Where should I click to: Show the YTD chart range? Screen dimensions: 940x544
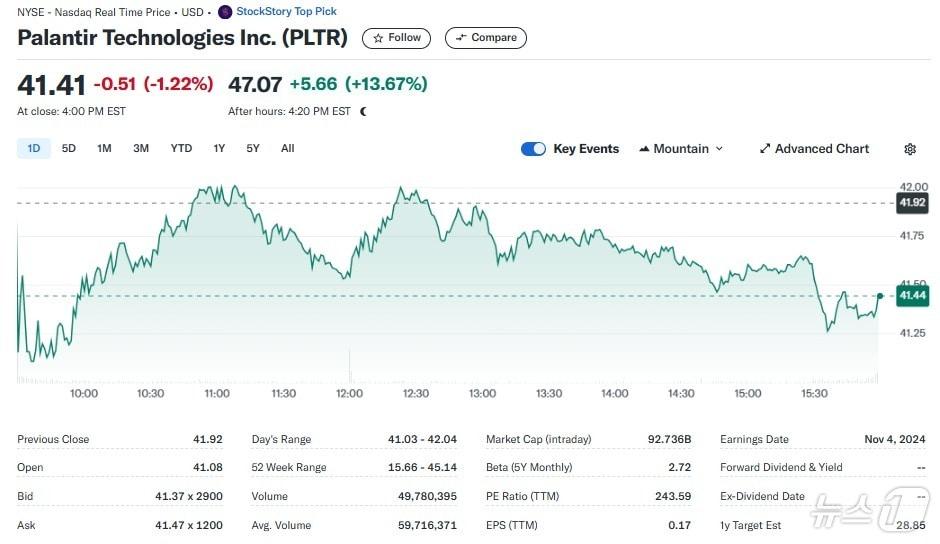(x=181, y=148)
